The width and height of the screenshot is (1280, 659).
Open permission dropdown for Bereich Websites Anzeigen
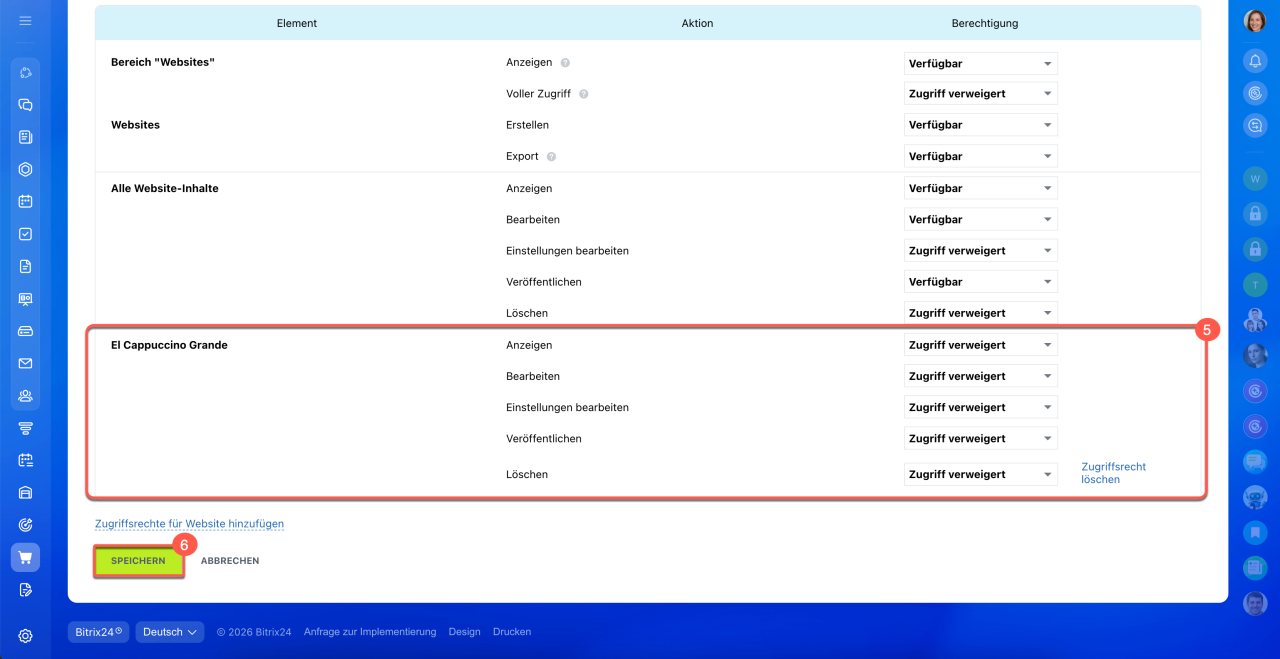980,63
